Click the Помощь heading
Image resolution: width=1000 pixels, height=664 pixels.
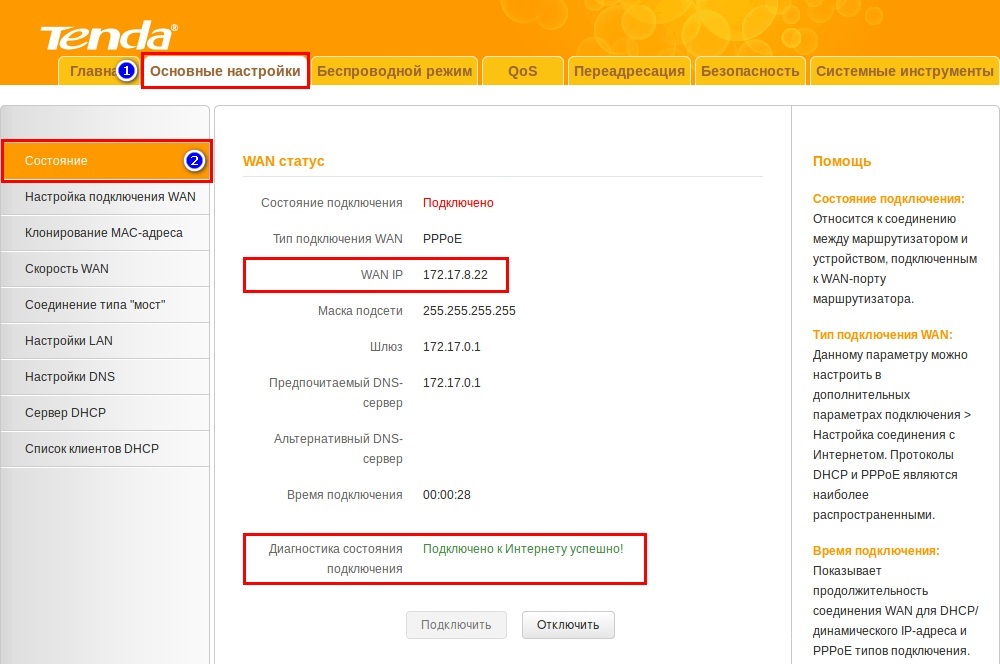(x=842, y=161)
